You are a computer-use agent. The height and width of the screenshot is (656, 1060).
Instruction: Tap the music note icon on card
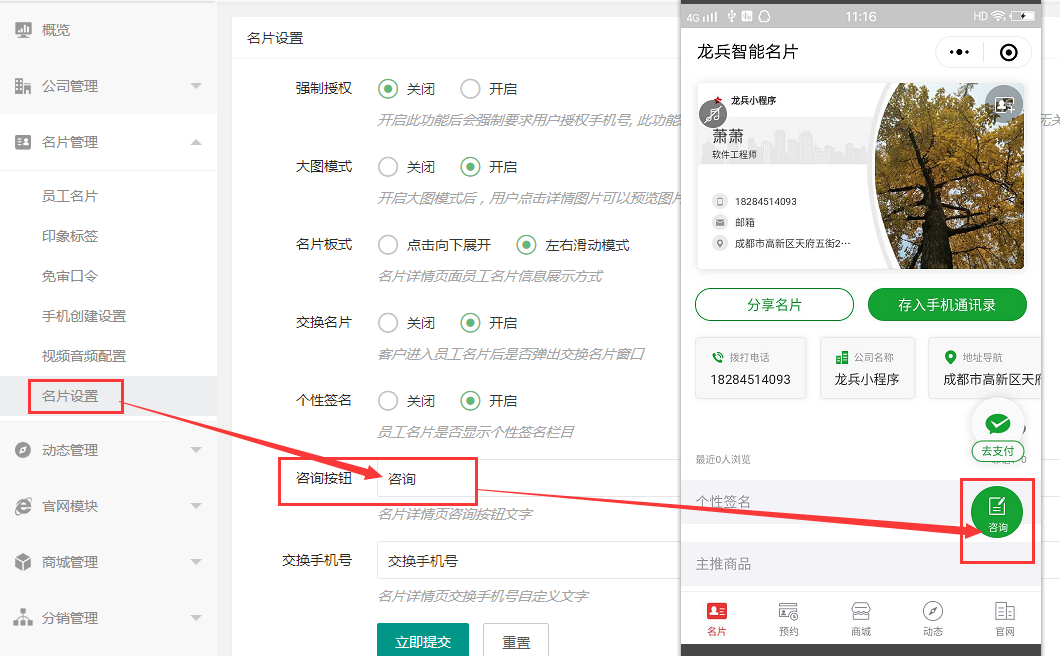coord(713,114)
